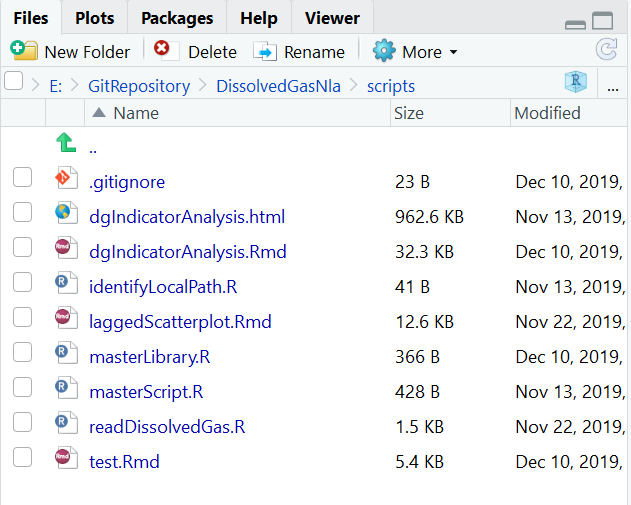Toggle the Name column sort arrow
The width and height of the screenshot is (631, 505).
[x=99, y=113]
